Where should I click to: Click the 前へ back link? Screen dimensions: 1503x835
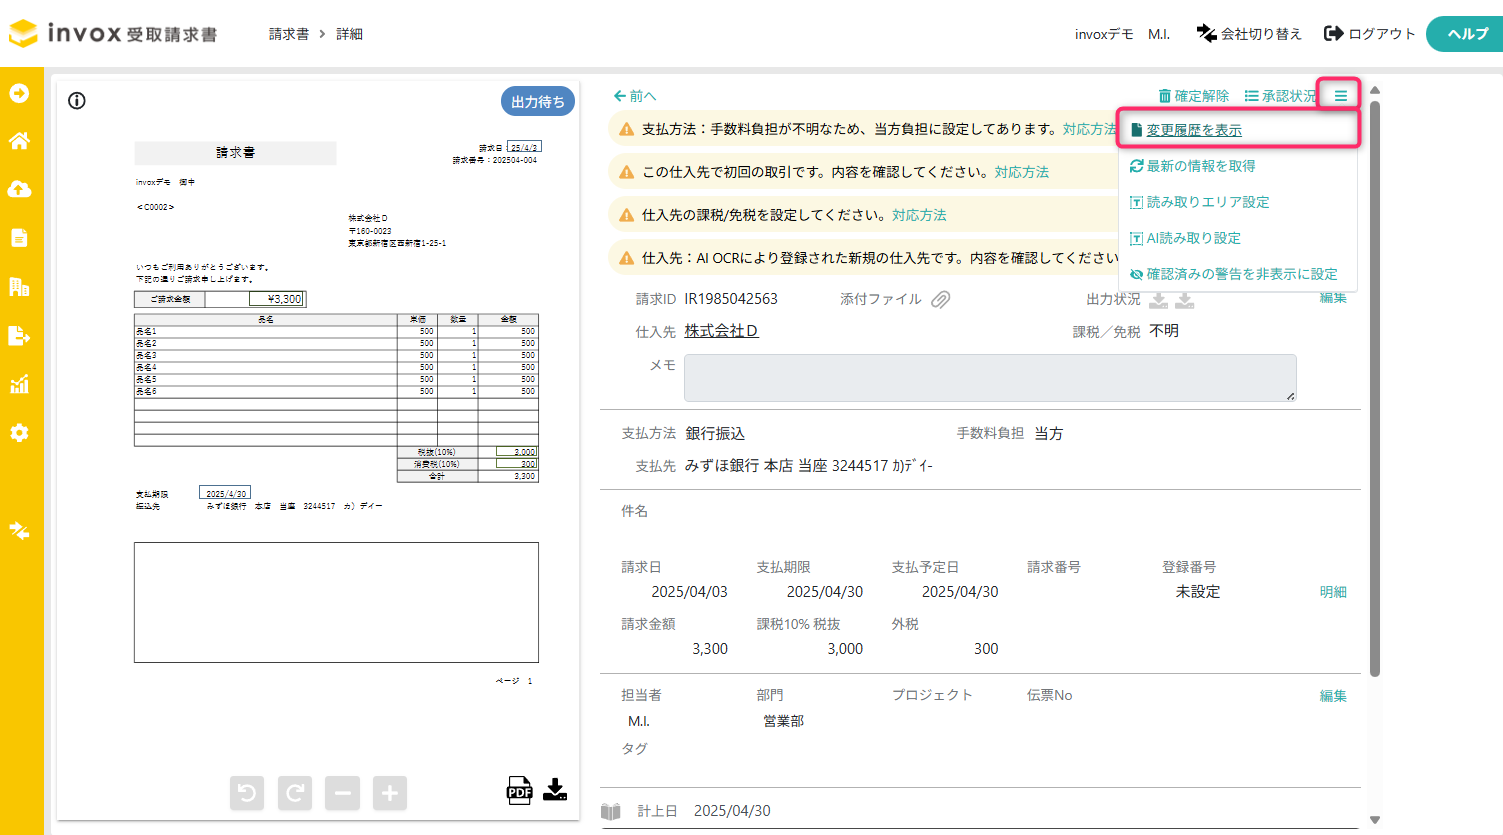(635, 96)
